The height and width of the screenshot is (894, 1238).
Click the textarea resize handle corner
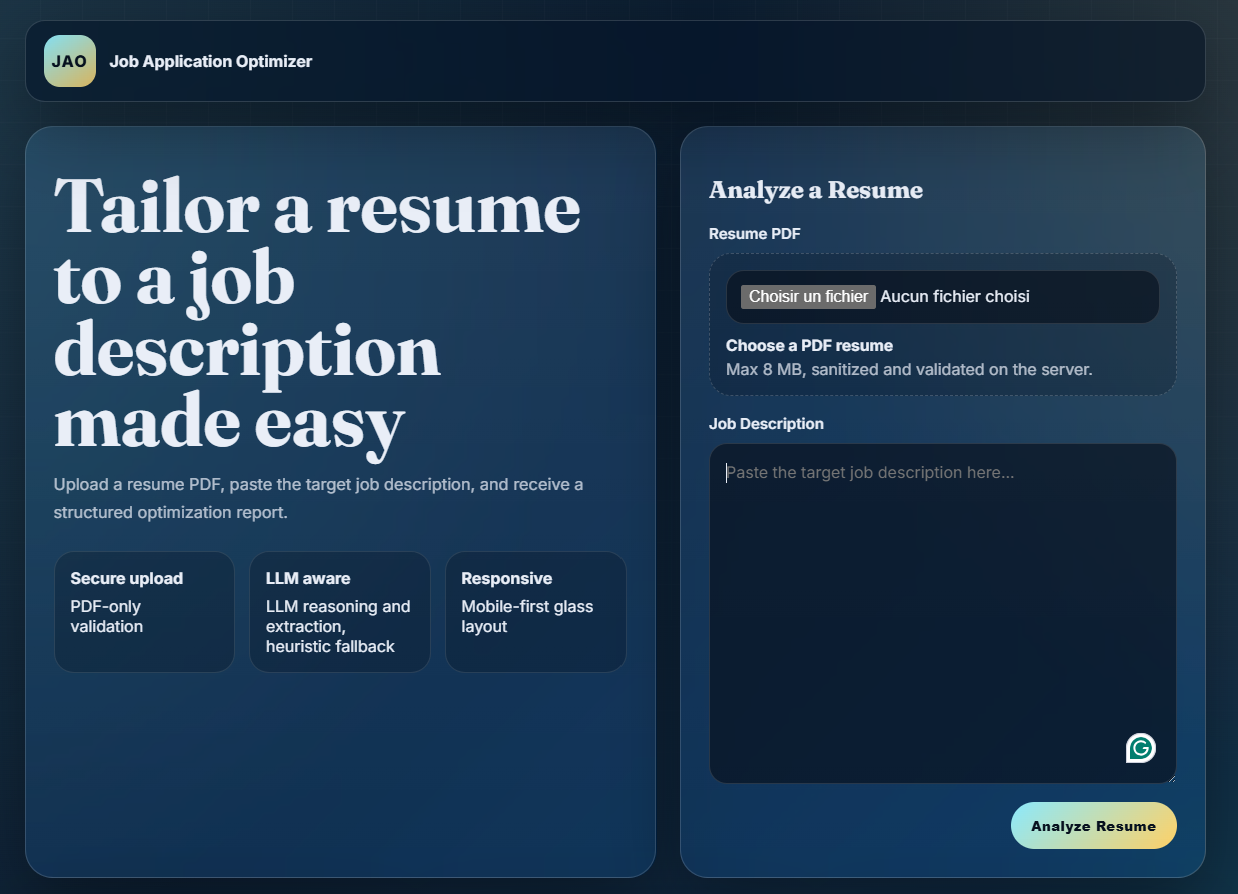click(x=1171, y=776)
